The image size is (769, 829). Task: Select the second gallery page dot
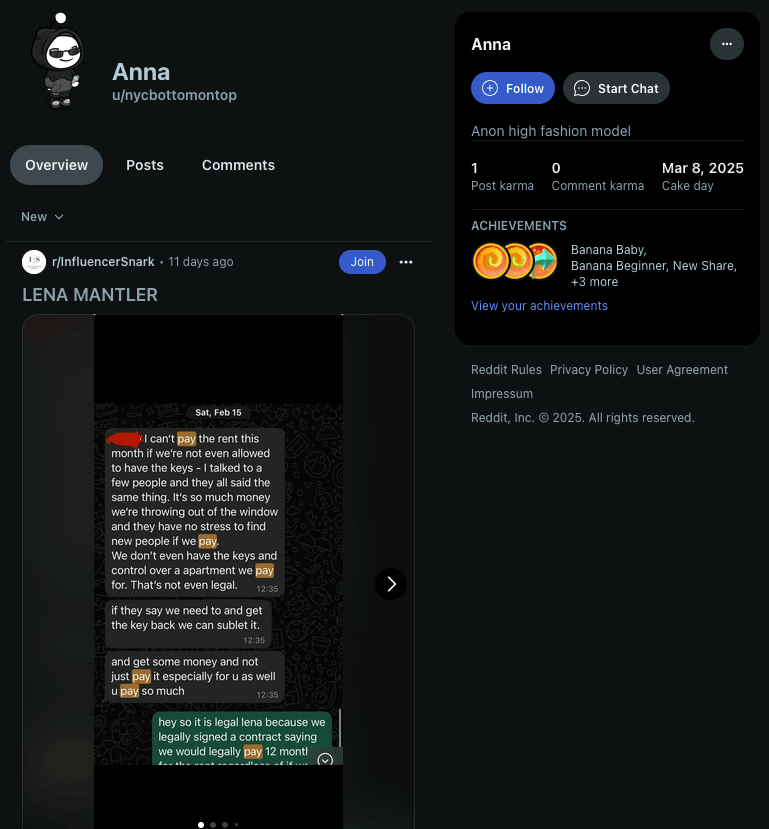(x=213, y=825)
